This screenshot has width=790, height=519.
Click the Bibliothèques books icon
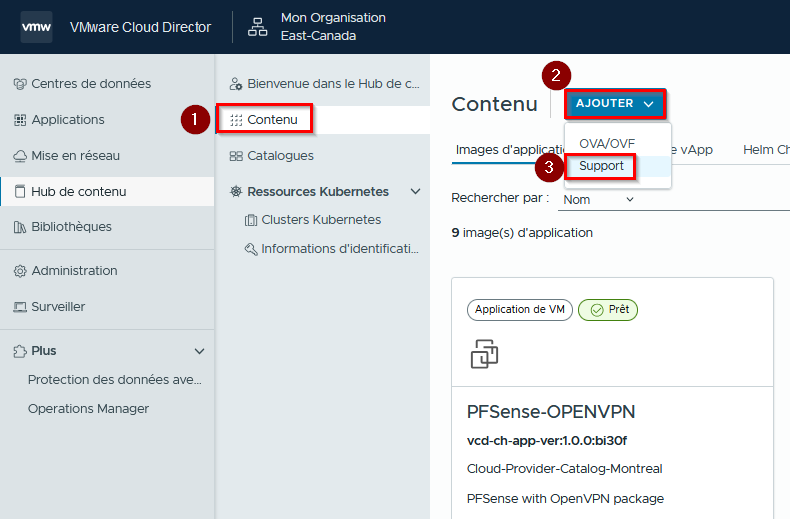(20, 227)
